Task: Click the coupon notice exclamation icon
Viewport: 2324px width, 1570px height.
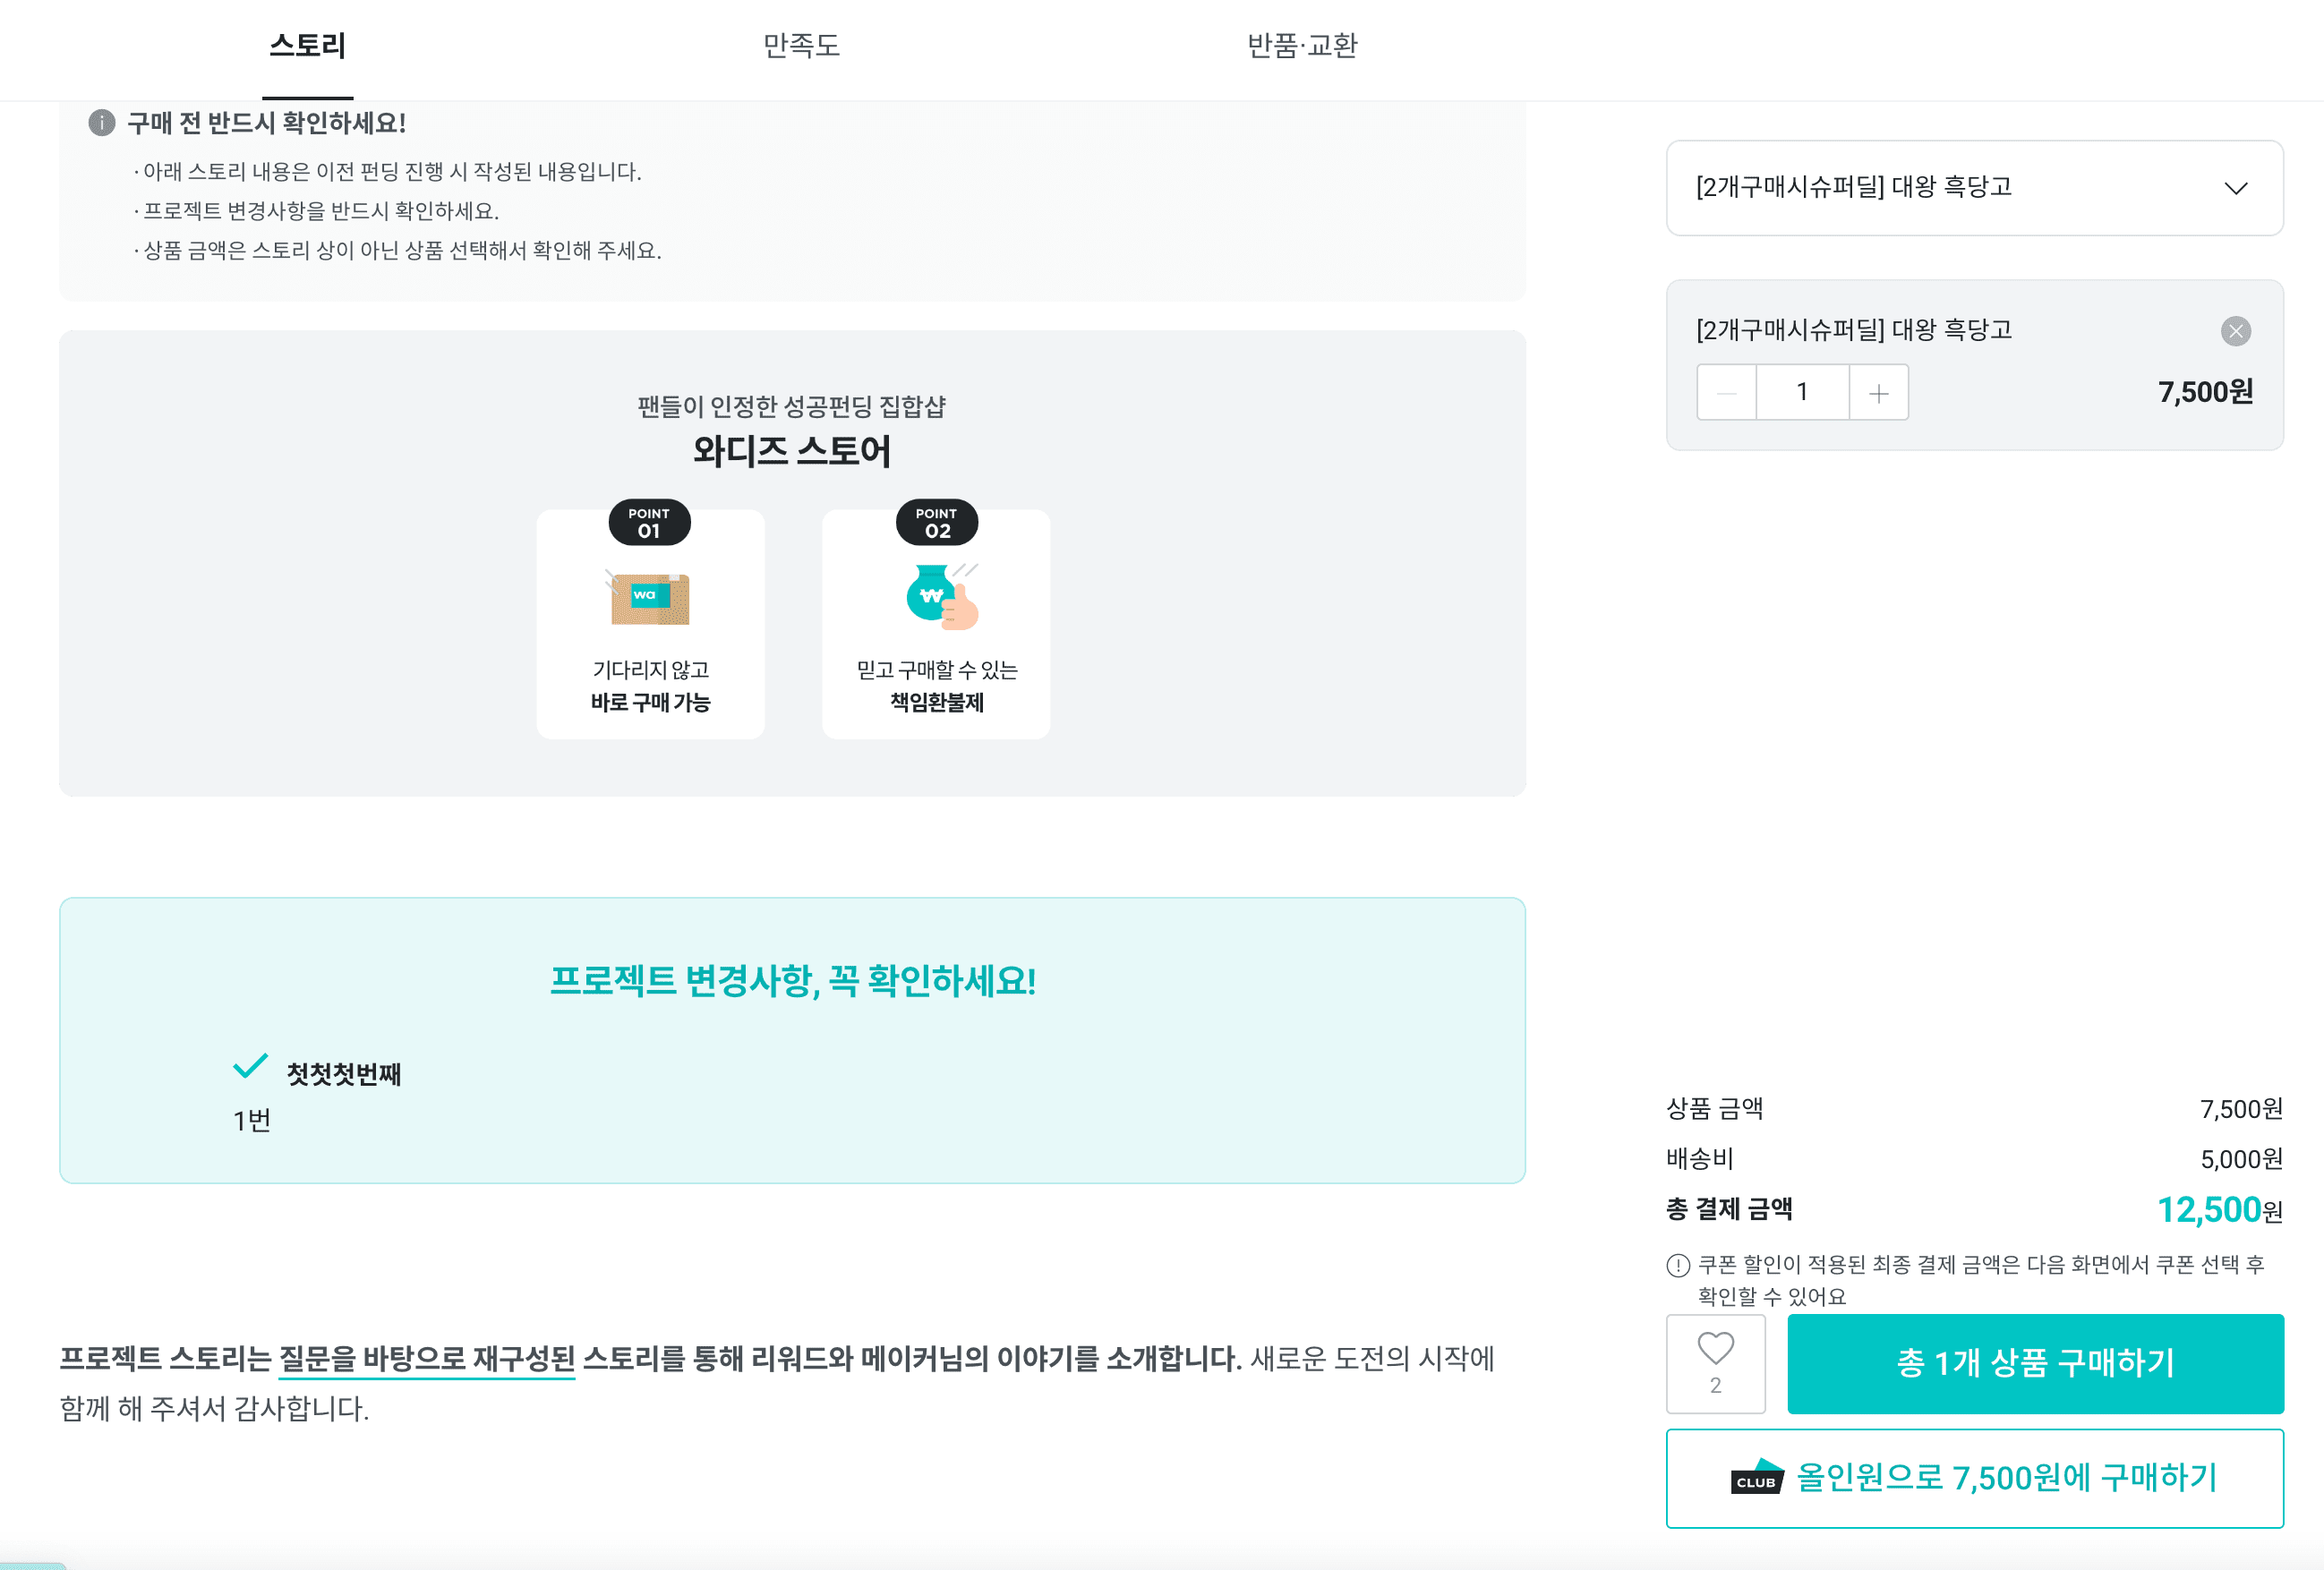Action: [x=1678, y=1266]
